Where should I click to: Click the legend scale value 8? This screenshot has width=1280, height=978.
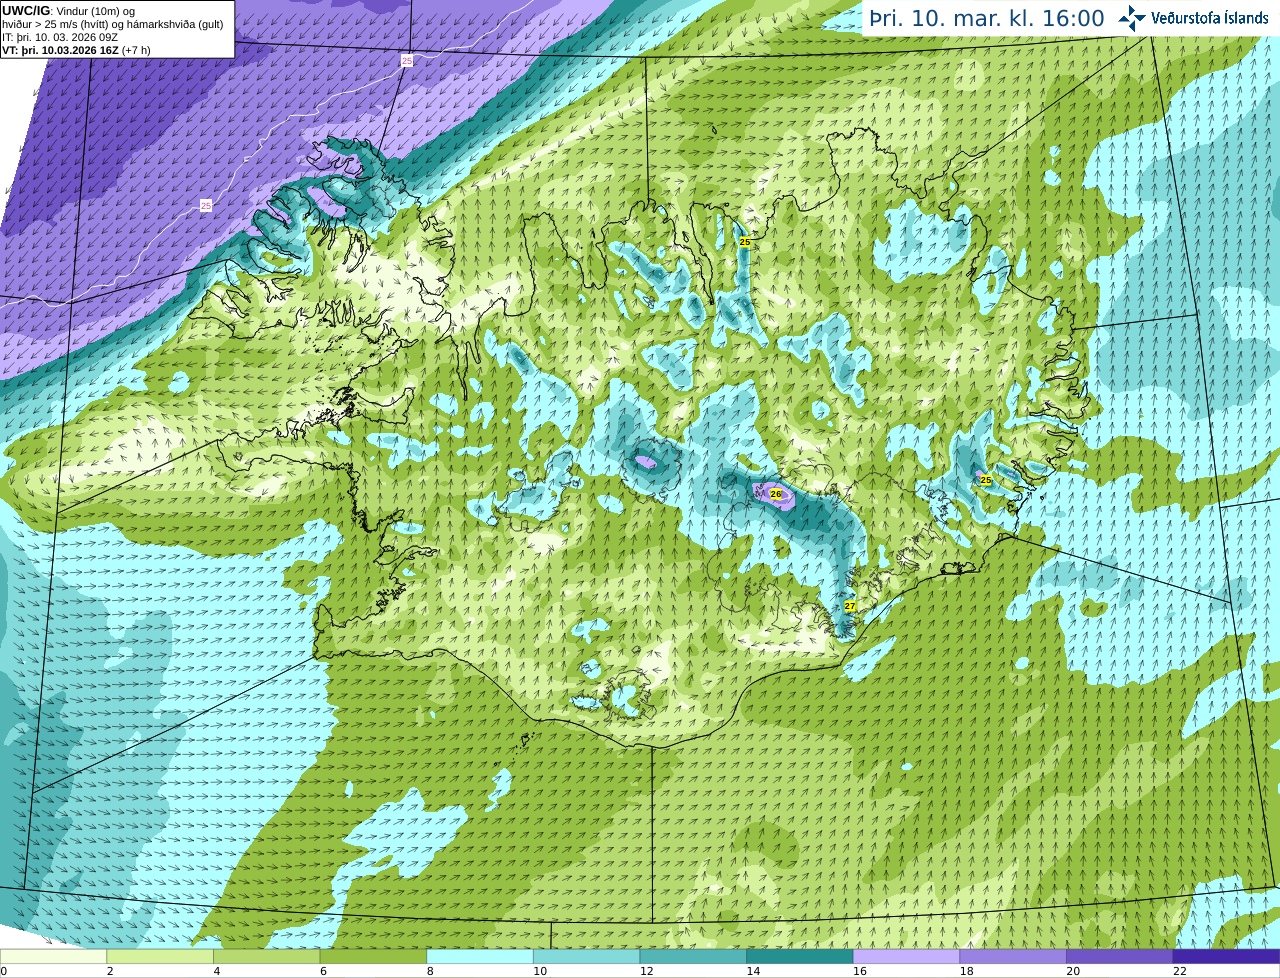[x=430, y=971]
